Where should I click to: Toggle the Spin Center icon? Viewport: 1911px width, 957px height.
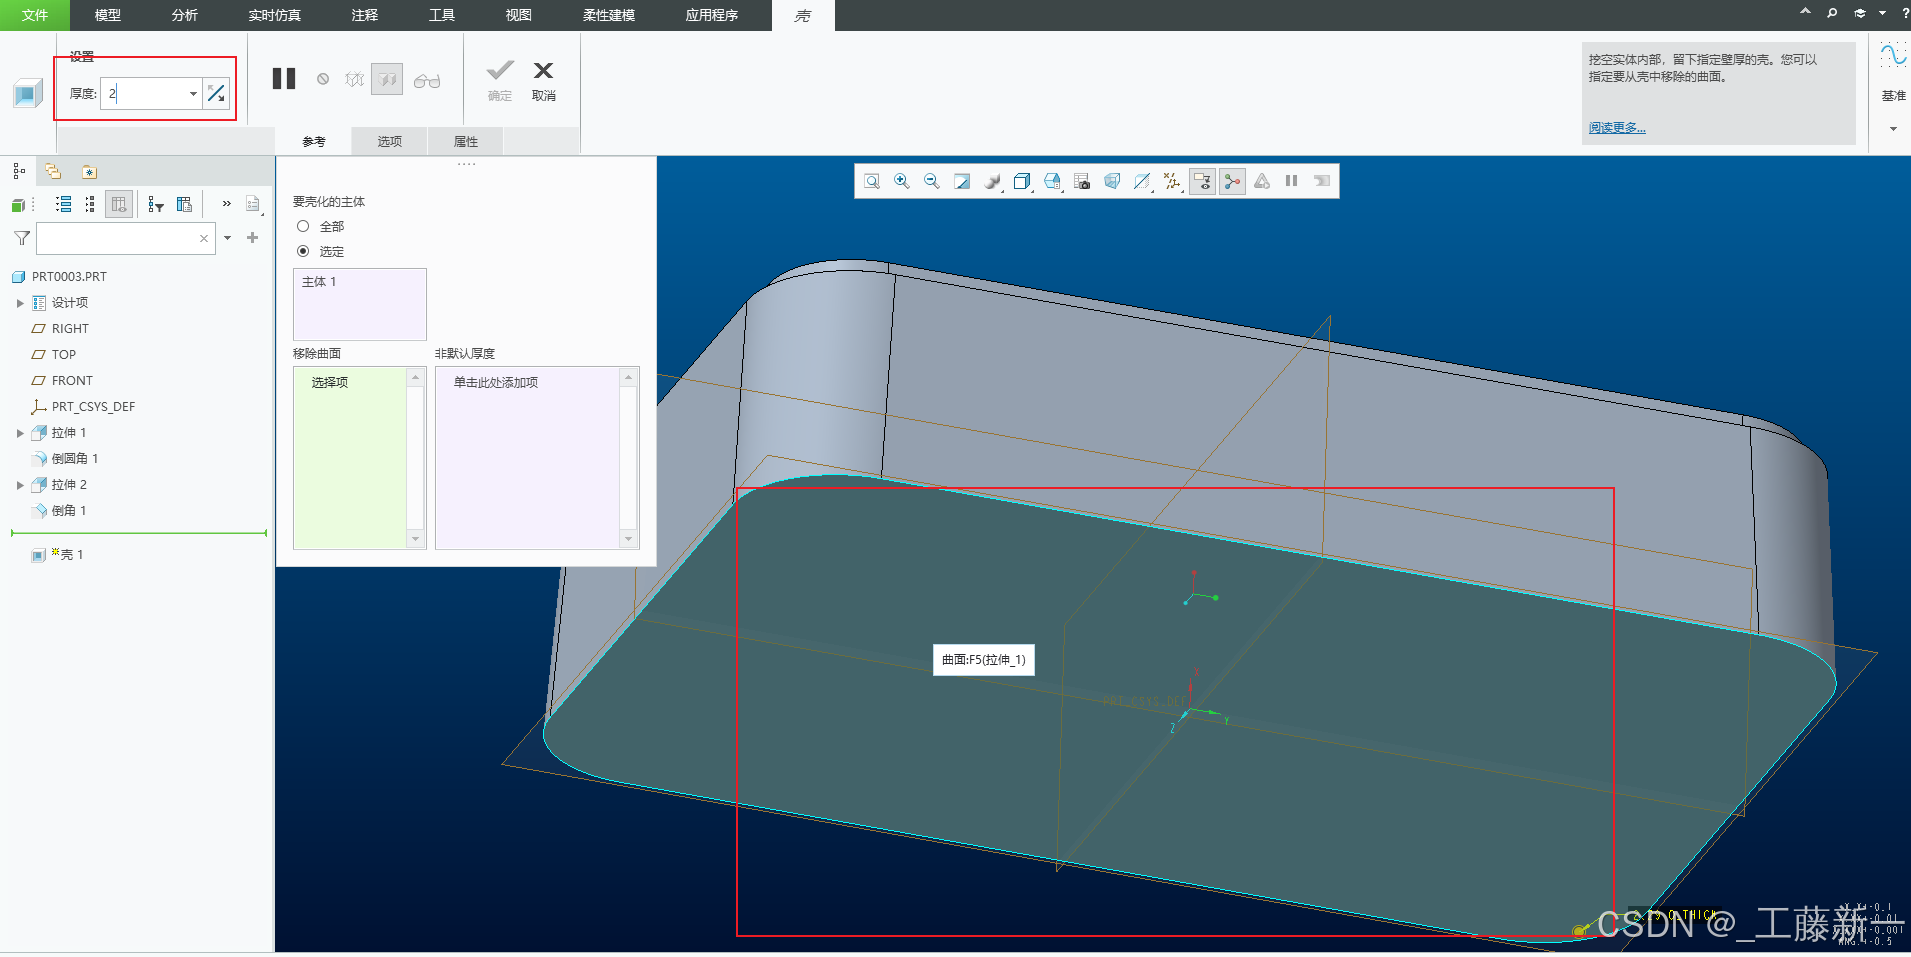click(1232, 181)
